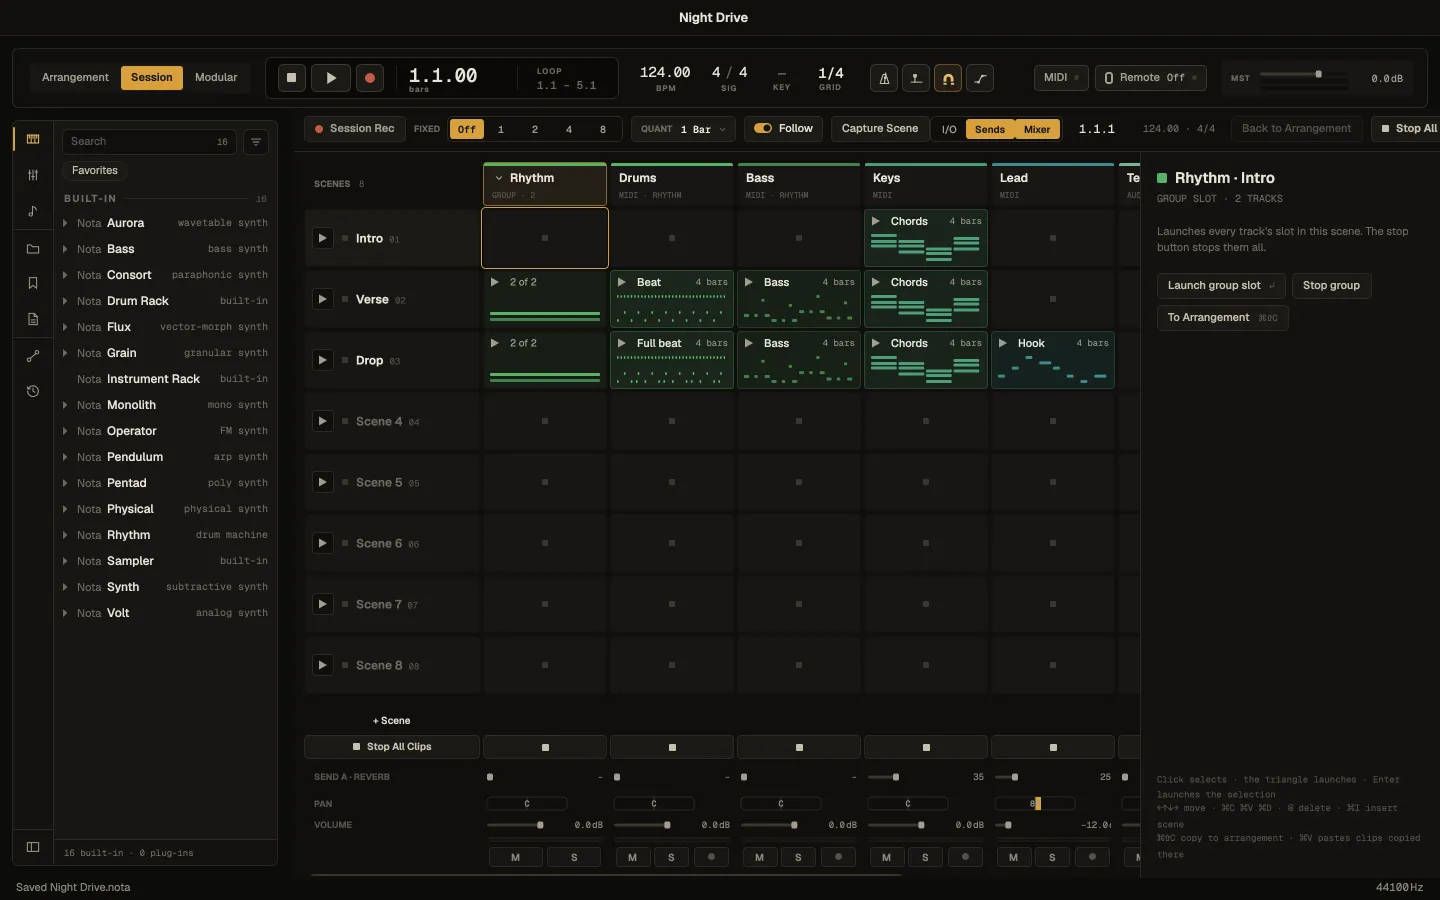Open the history clock sidebar icon
The height and width of the screenshot is (900, 1440).
33,391
